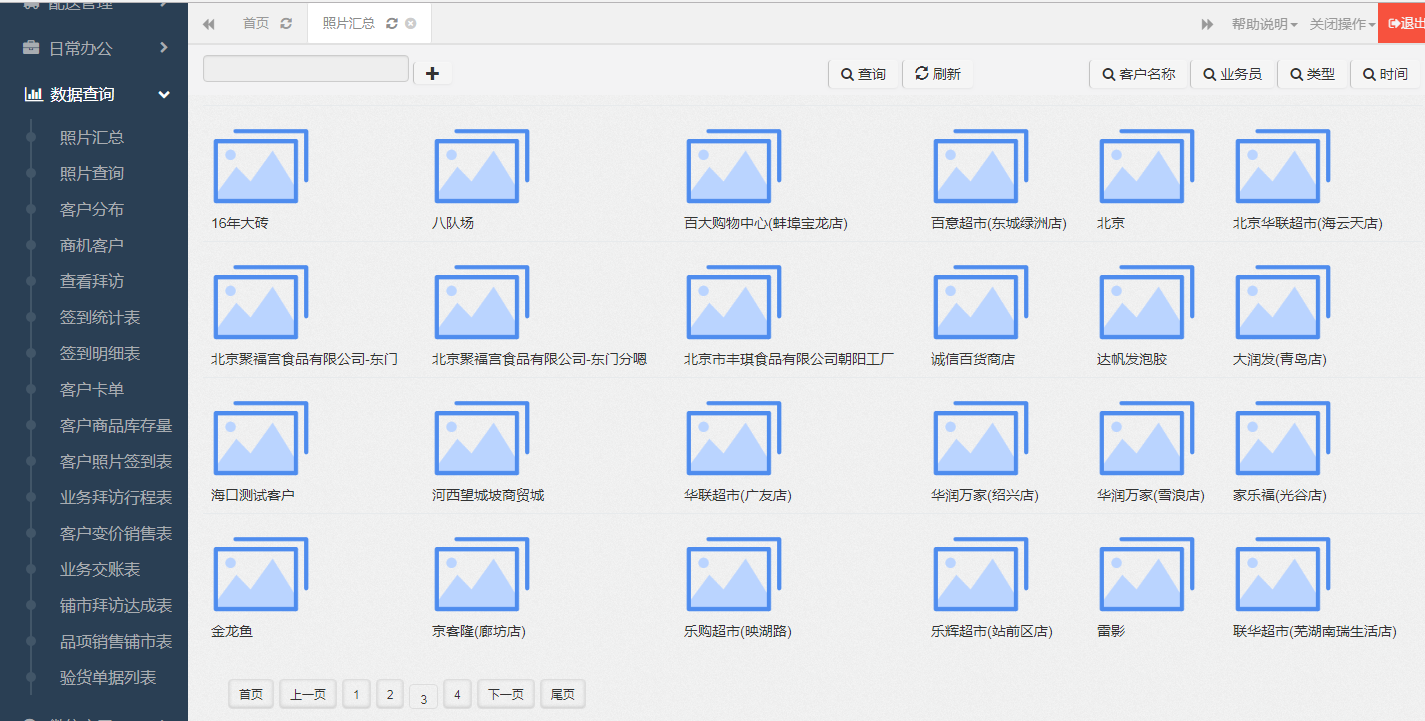Open 验货单据列表 in sidebar

108,677
